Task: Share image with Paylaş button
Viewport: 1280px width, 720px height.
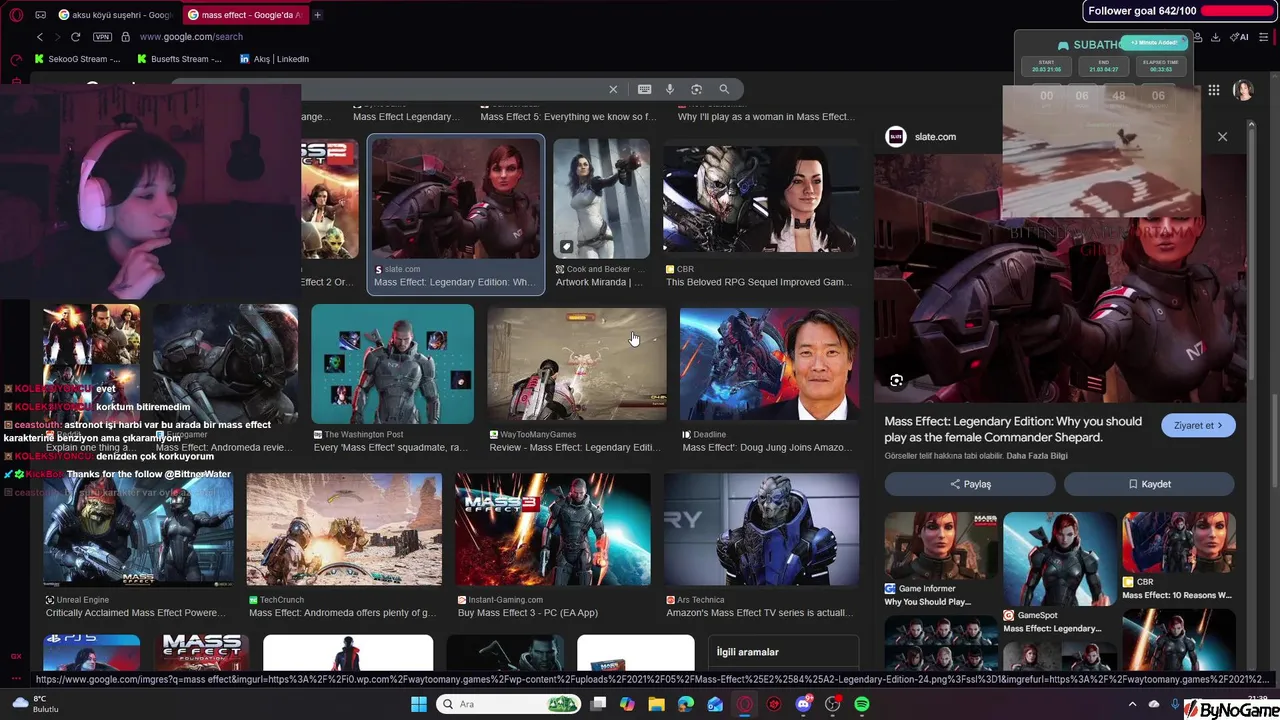Action: pos(969,484)
